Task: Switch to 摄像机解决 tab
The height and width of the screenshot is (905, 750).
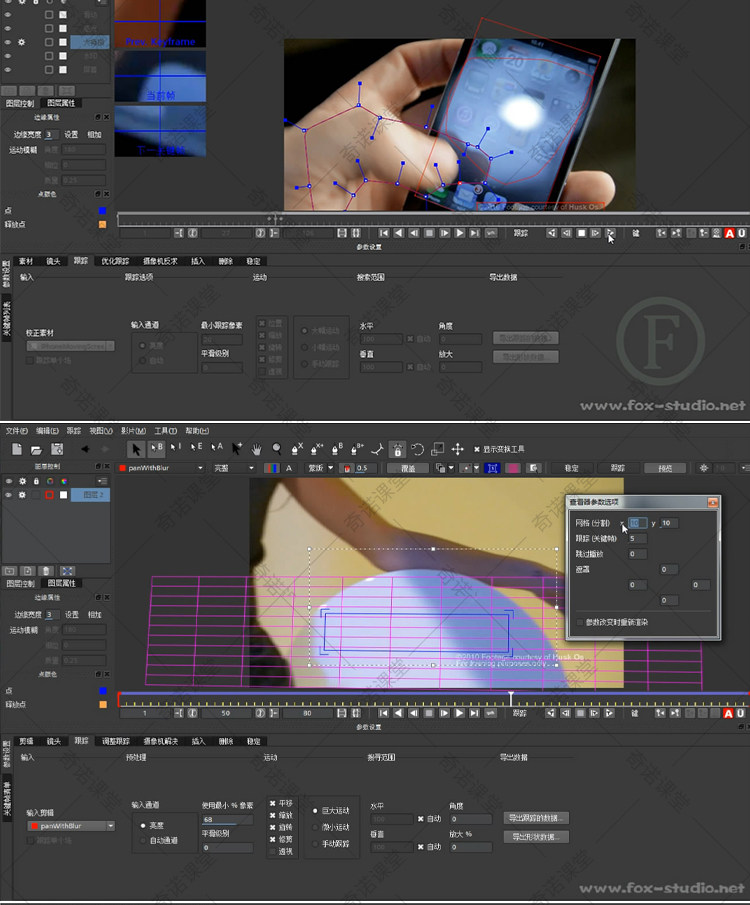Action: (161, 741)
